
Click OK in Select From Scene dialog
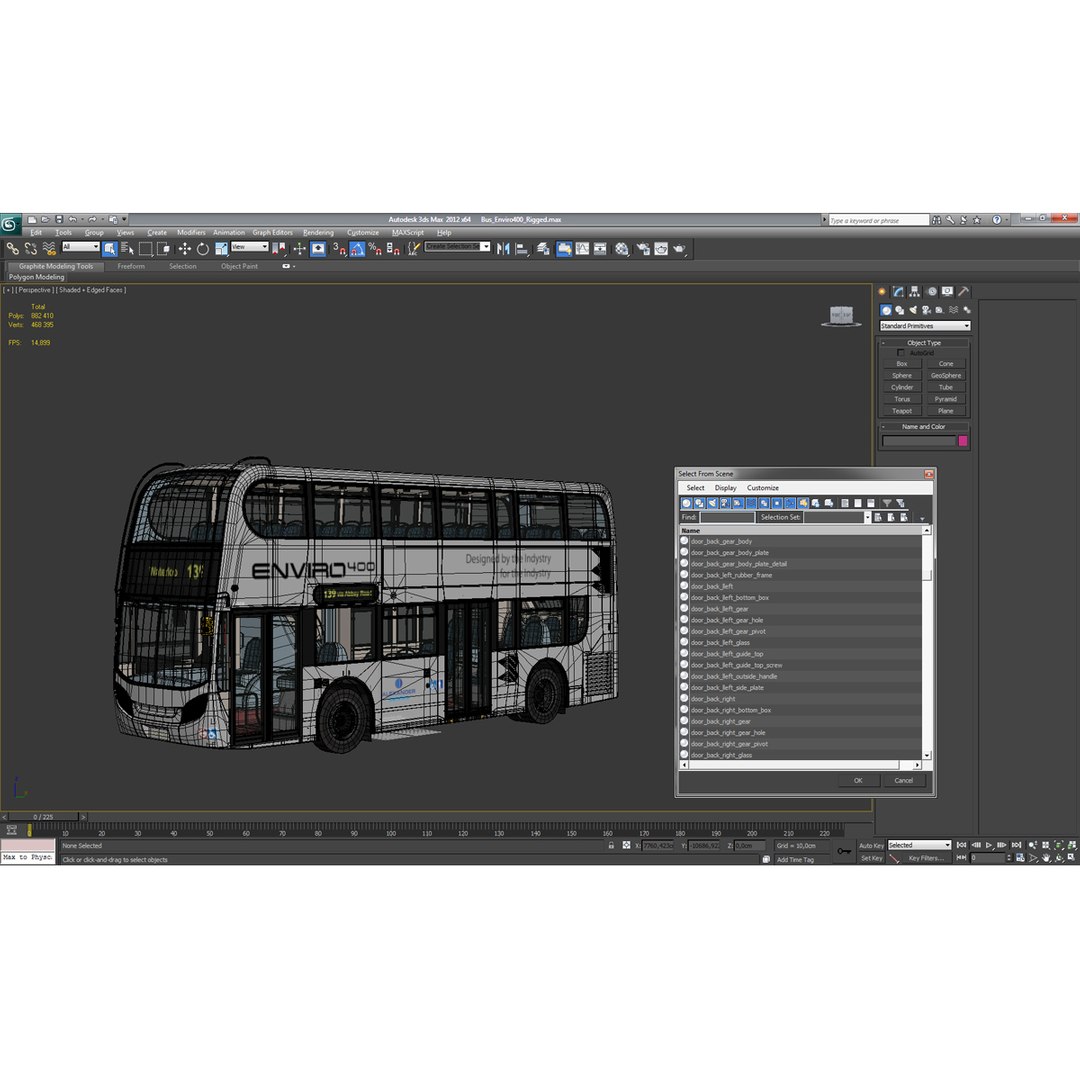pos(858,780)
